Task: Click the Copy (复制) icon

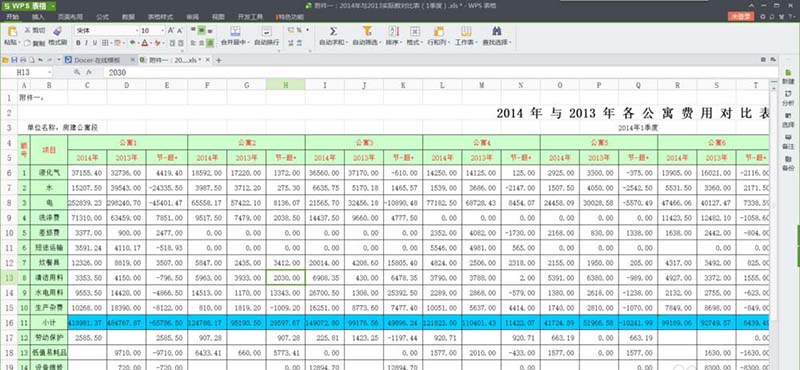Action: click(x=28, y=43)
